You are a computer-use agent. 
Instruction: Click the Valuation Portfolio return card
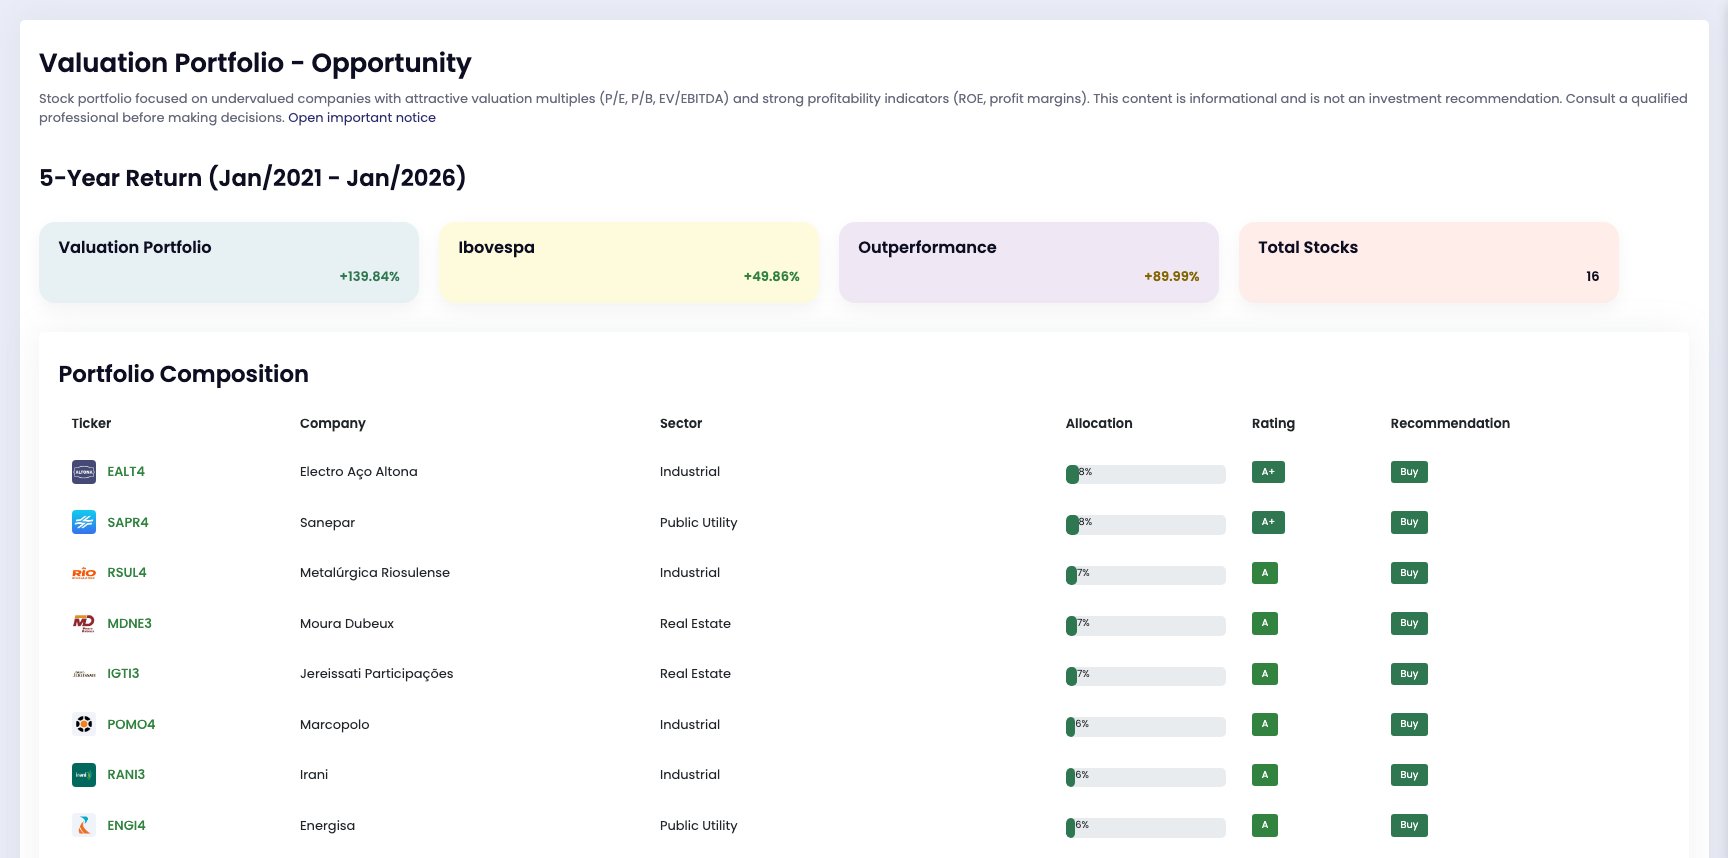coord(229,262)
